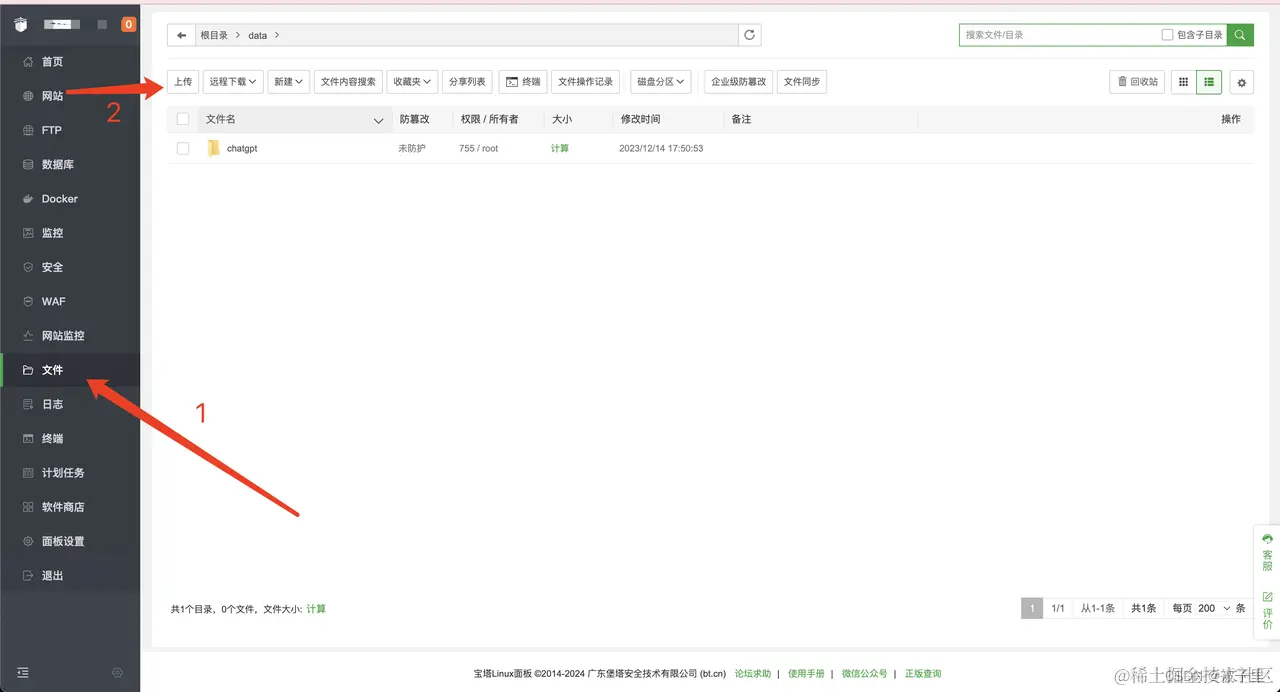Sort by 大小 column header
Viewport: 1280px width, 692px height.
(x=562, y=119)
